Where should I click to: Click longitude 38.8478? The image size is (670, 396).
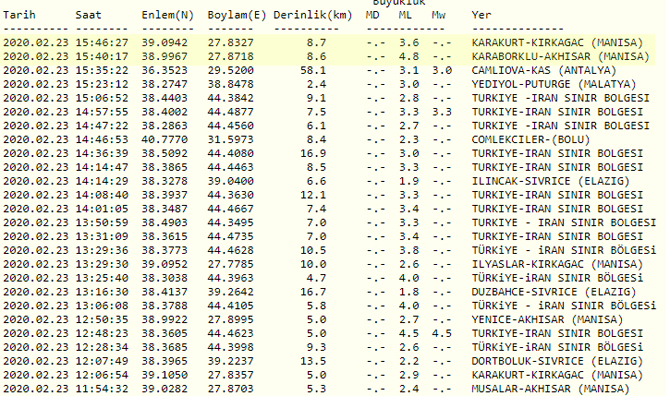pyautogui.click(x=231, y=84)
